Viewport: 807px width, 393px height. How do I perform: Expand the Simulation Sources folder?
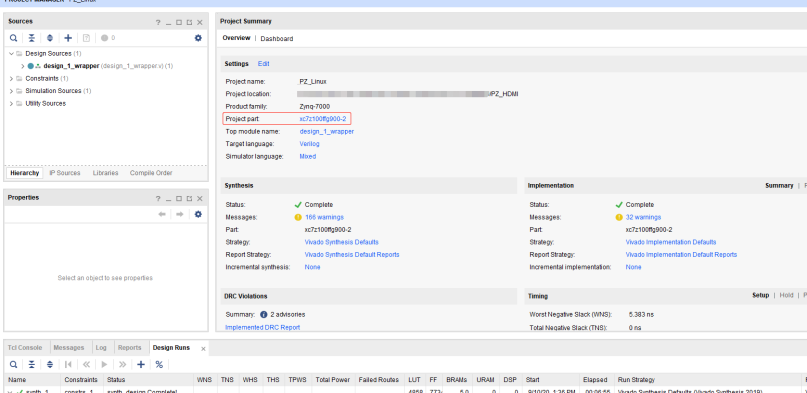pos(11,91)
